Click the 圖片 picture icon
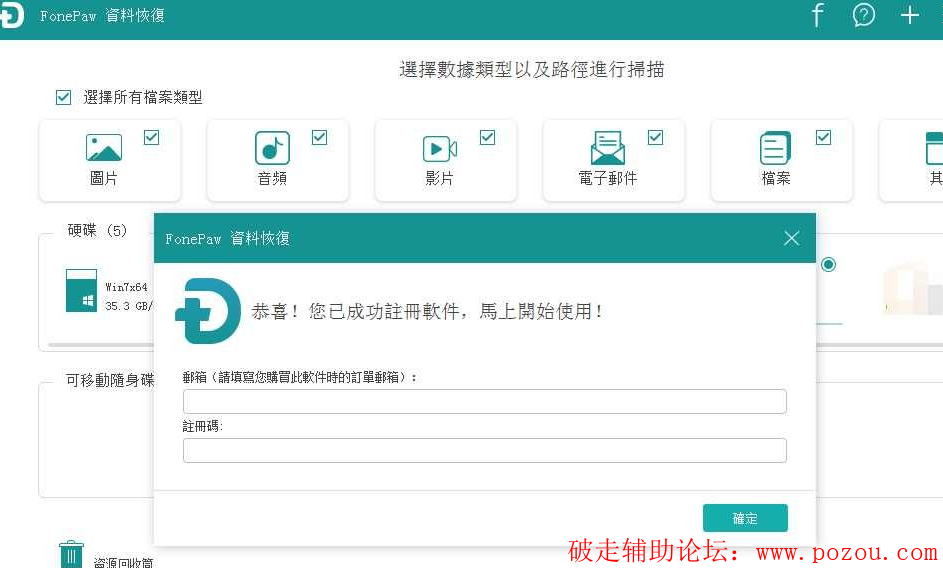The image size is (943, 568). click(104, 148)
